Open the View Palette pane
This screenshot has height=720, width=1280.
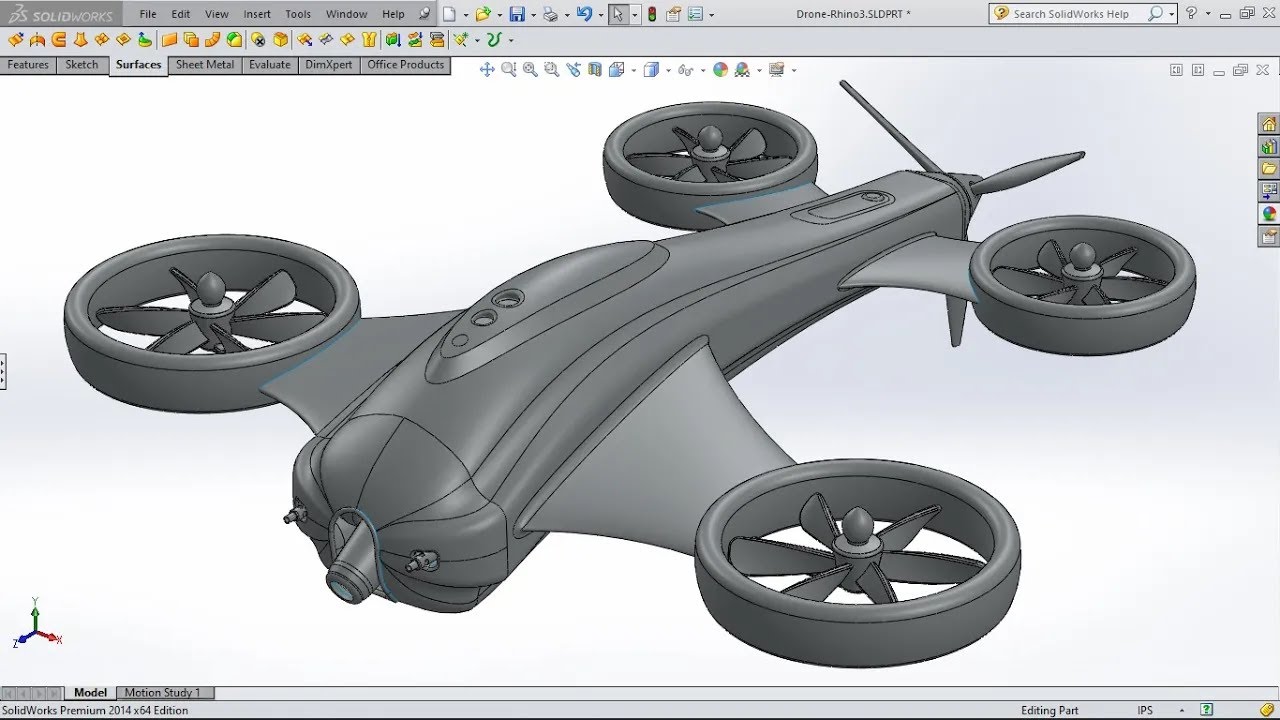[x=1269, y=190]
